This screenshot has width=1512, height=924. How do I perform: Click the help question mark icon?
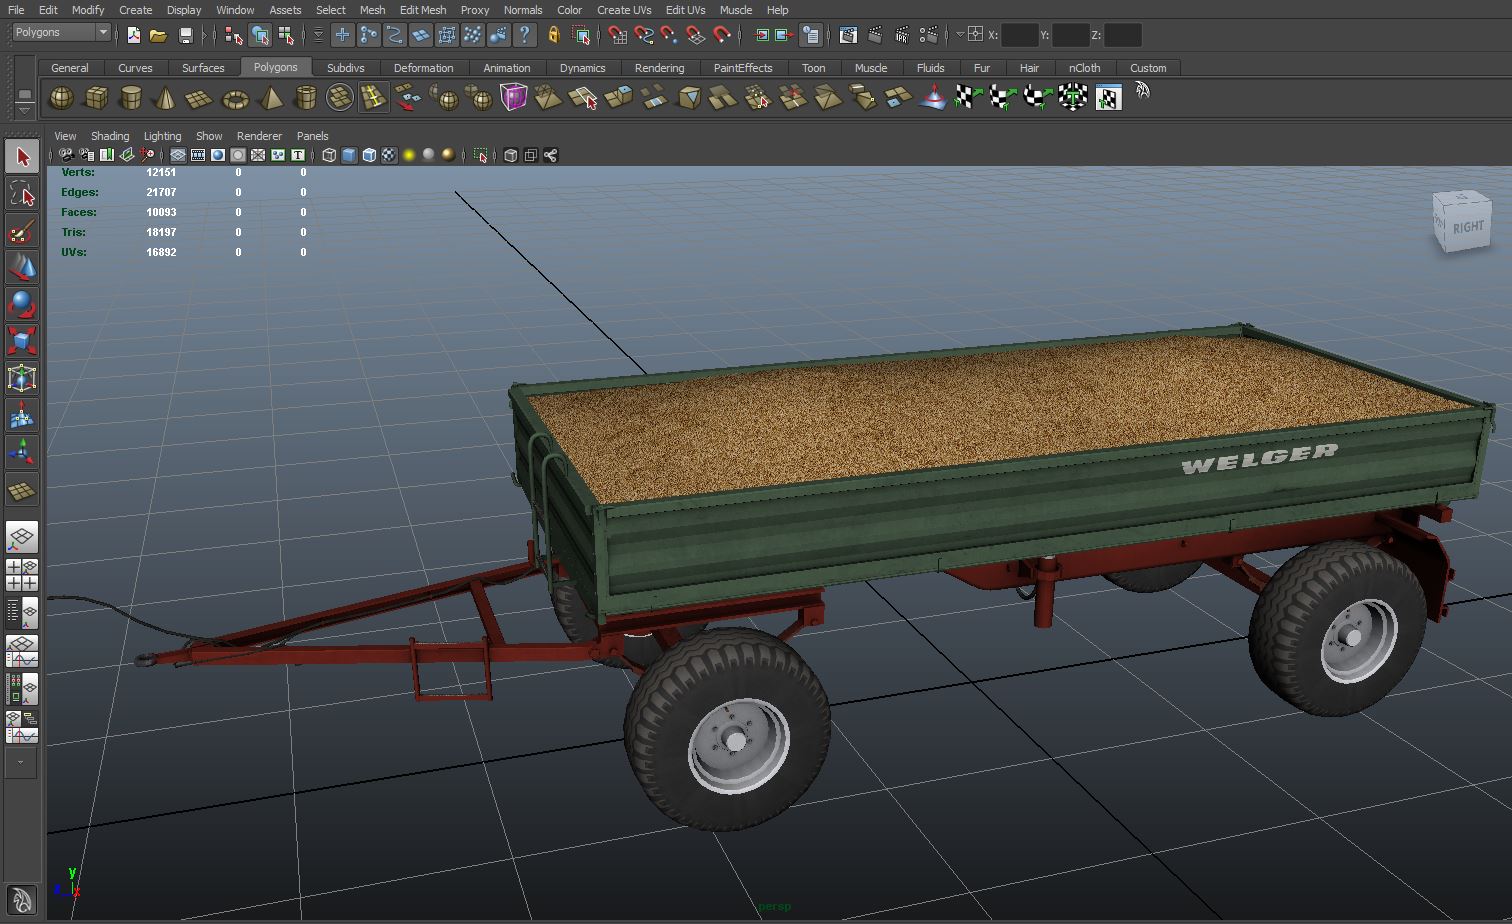[524, 35]
